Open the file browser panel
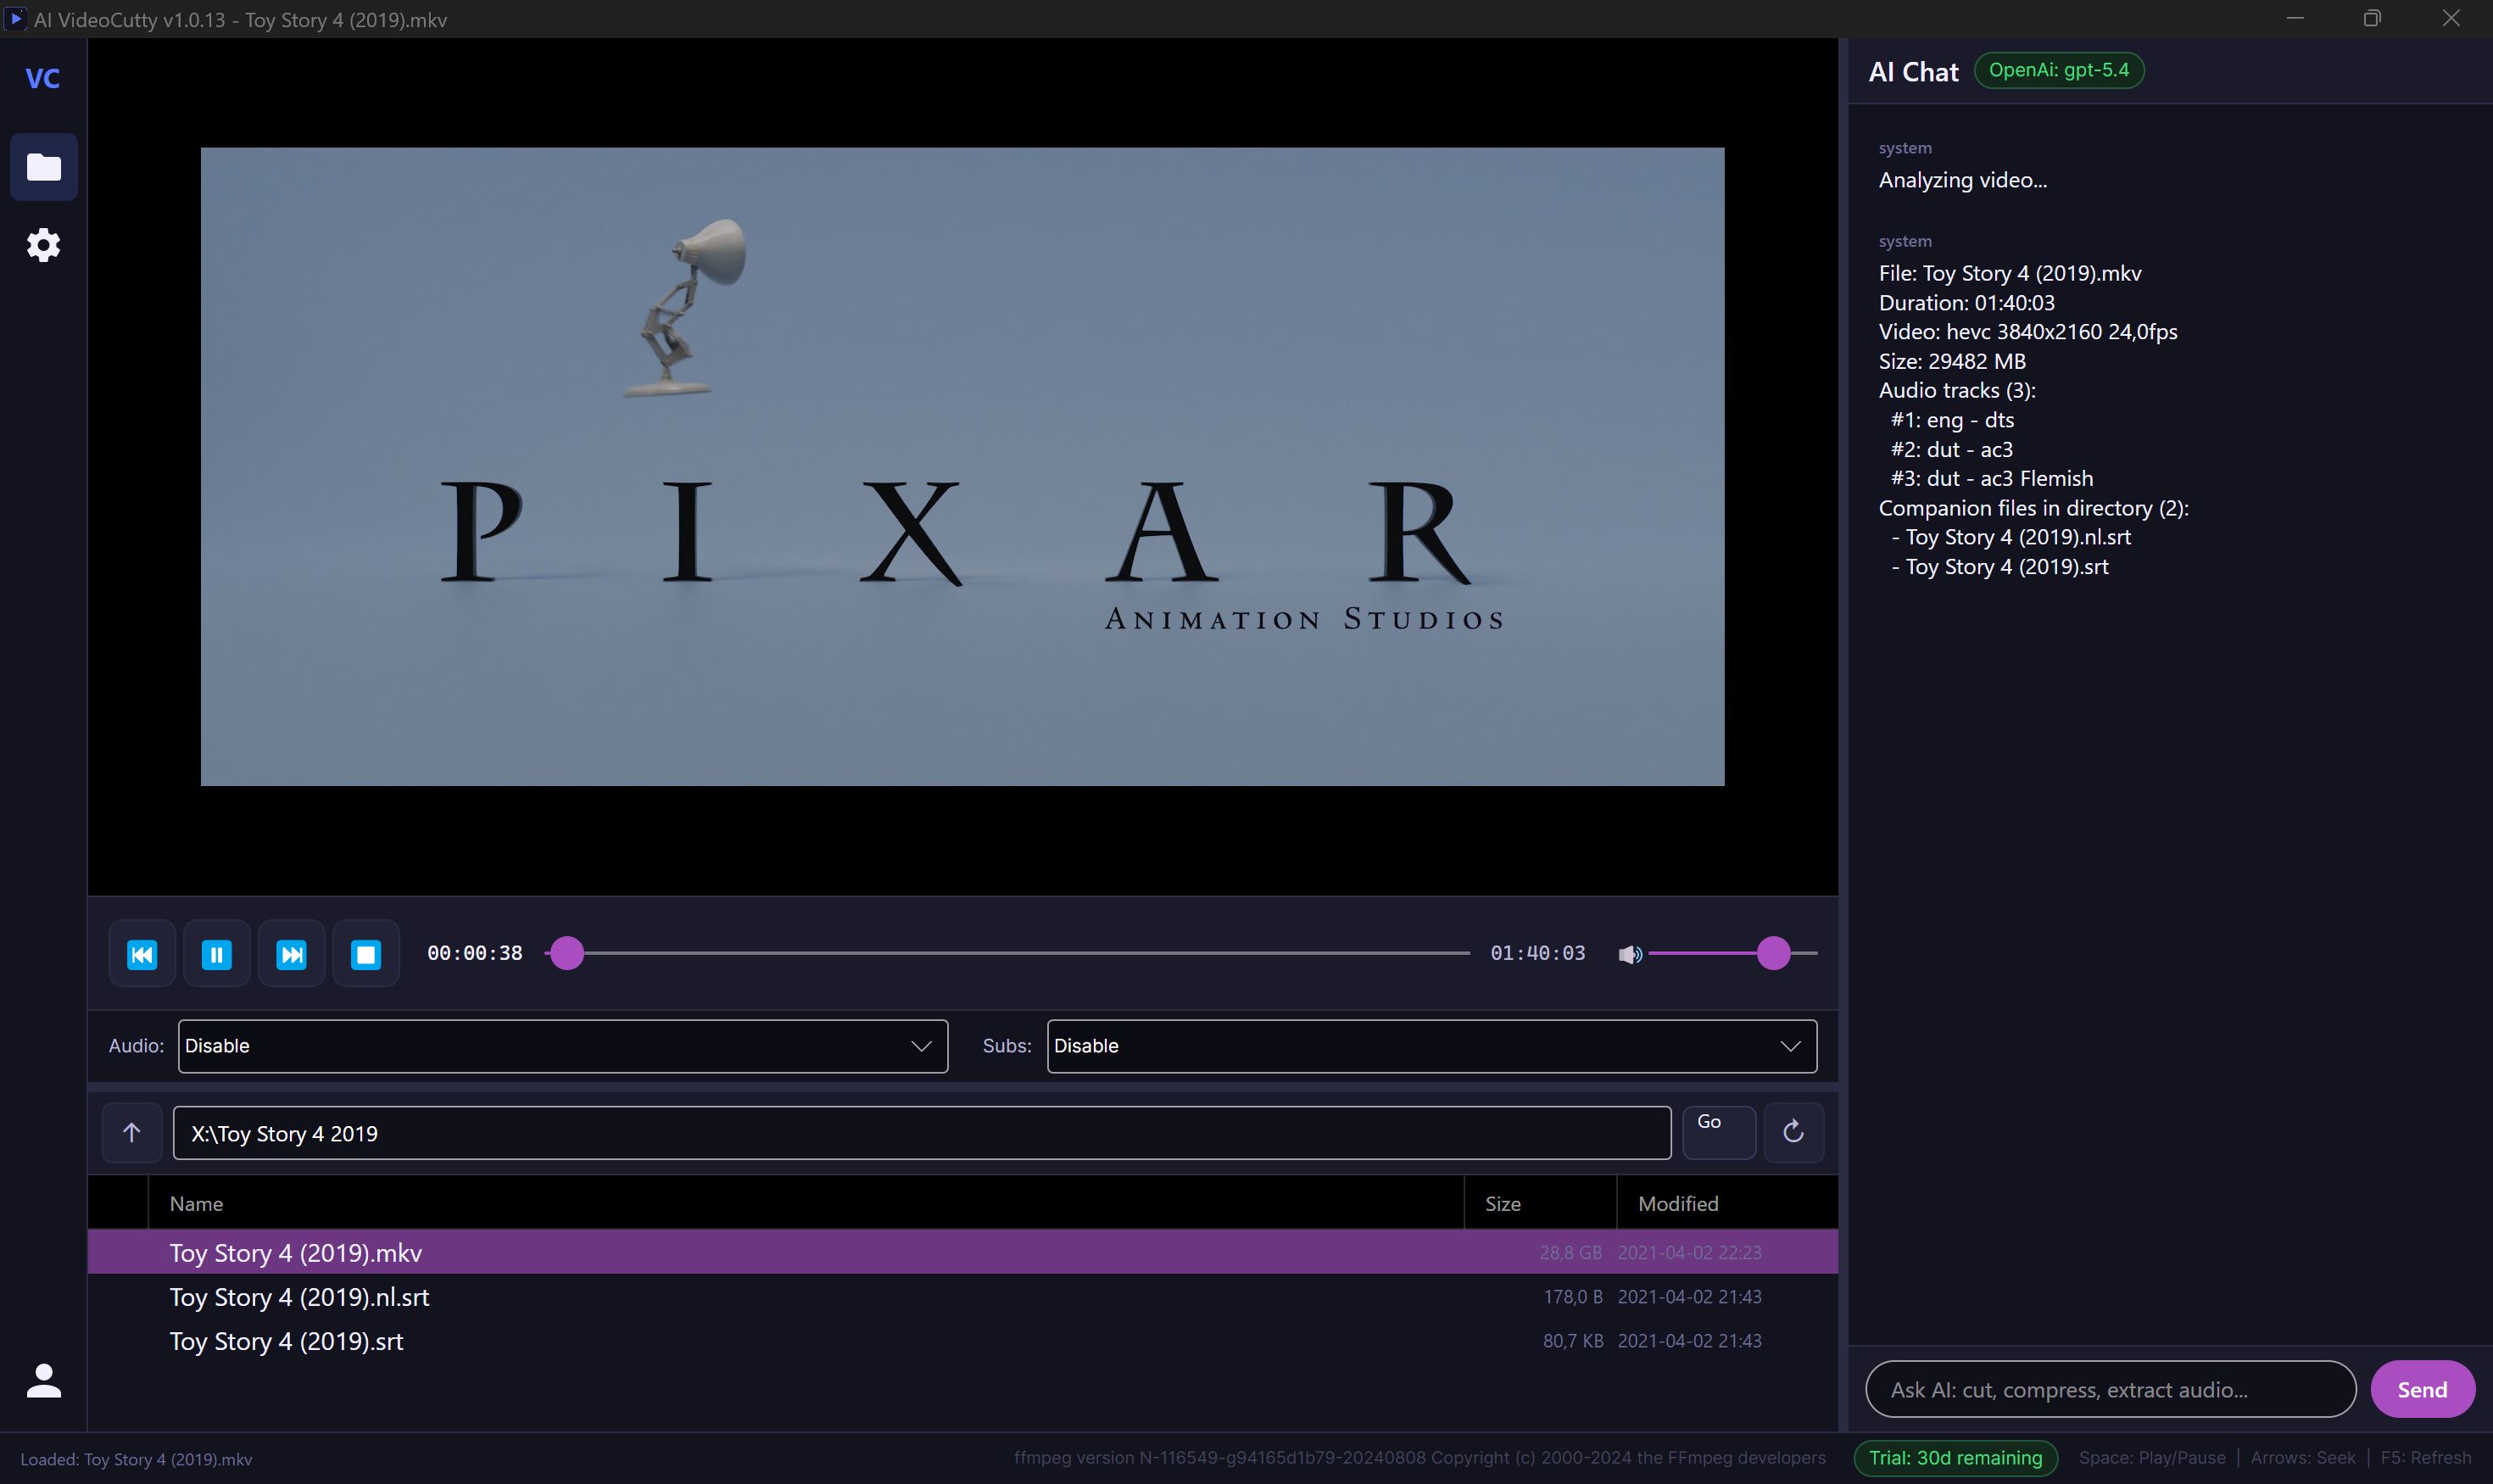The width and height of the screenshot is (2493, 1484). [x=44, y=166]
